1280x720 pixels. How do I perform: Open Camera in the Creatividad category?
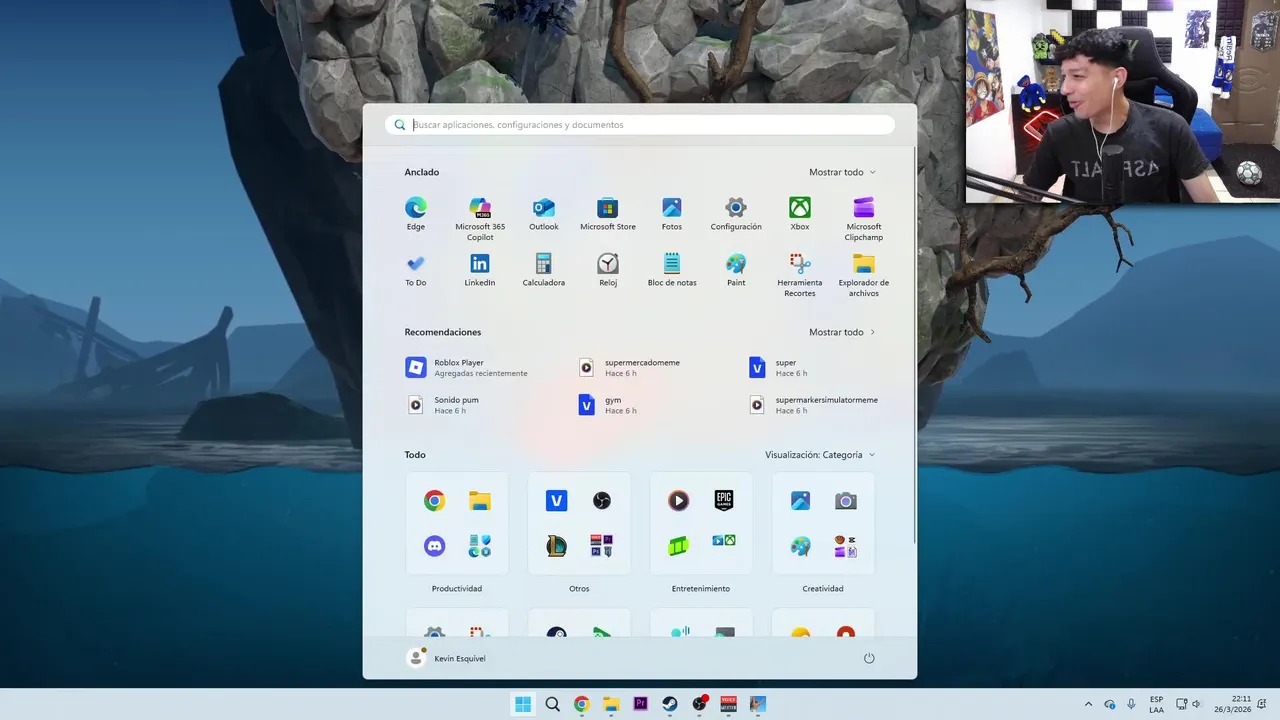(846, 501)
